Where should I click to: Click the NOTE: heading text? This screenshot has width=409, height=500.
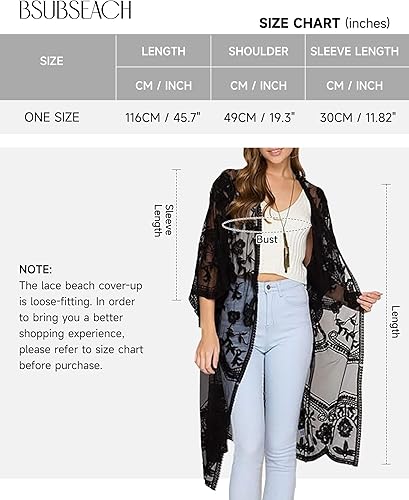(x=36, y=269)
